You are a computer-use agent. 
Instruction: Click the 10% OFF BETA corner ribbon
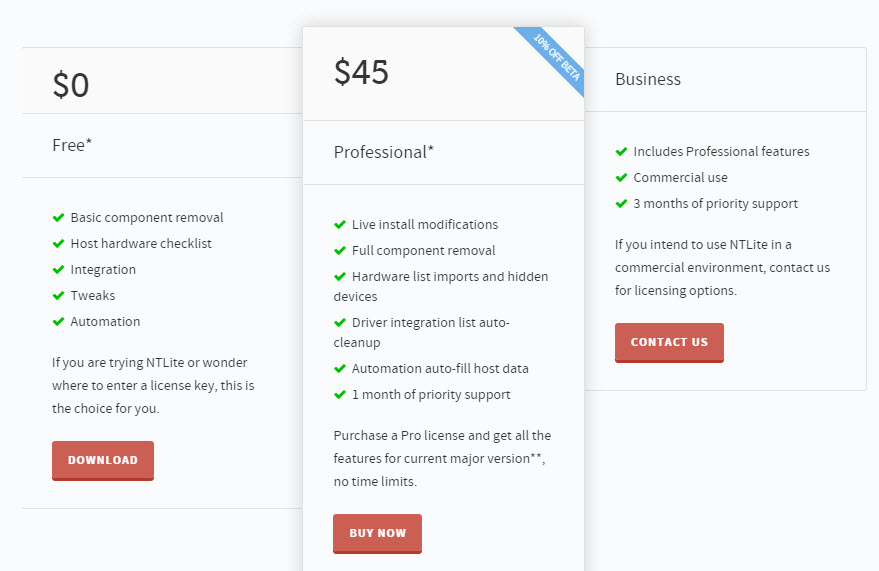557,57
